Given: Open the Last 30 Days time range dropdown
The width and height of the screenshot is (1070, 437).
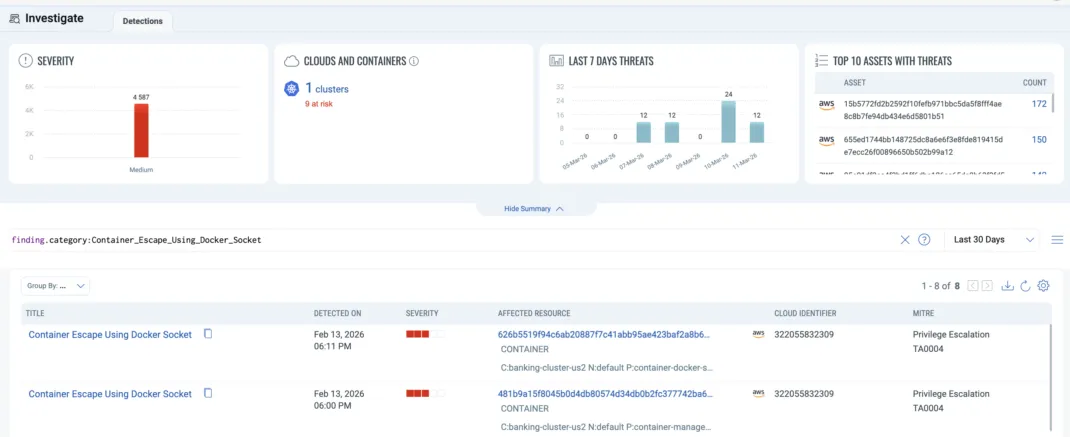Looking at the screenshot, I should click(x=992, y=240).
